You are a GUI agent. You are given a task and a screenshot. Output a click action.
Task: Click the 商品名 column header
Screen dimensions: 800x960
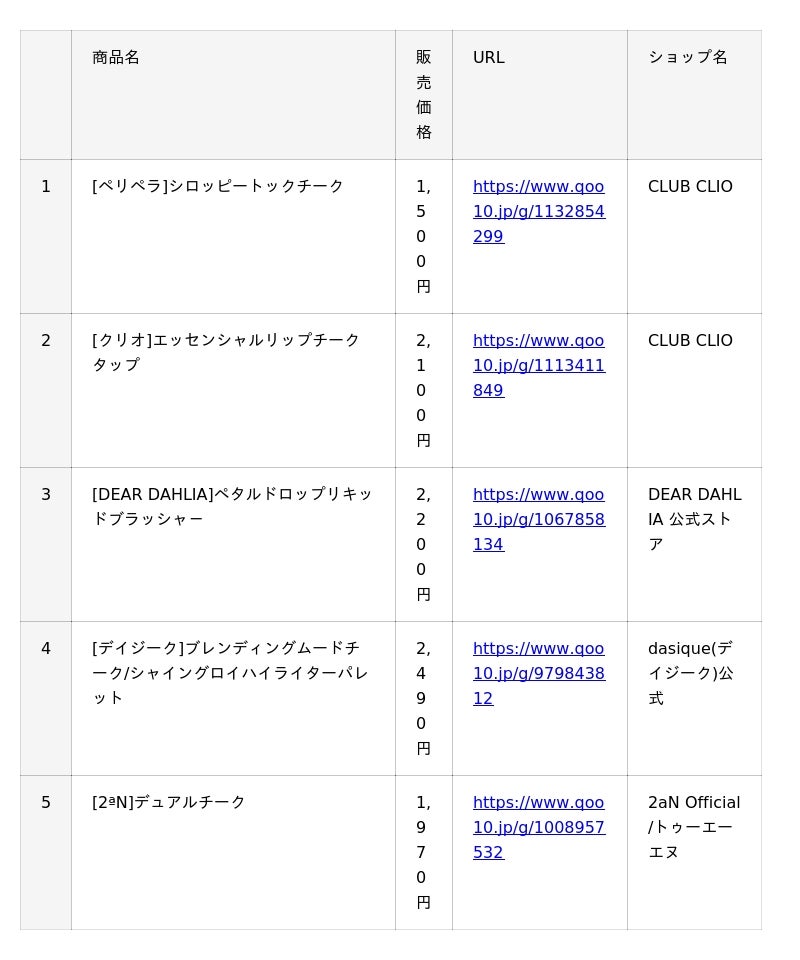click(x=116, y=58)
